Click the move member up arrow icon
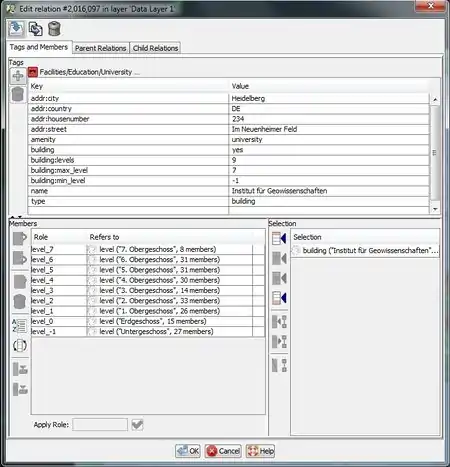 pyautogui.click(x=20, y=238)
